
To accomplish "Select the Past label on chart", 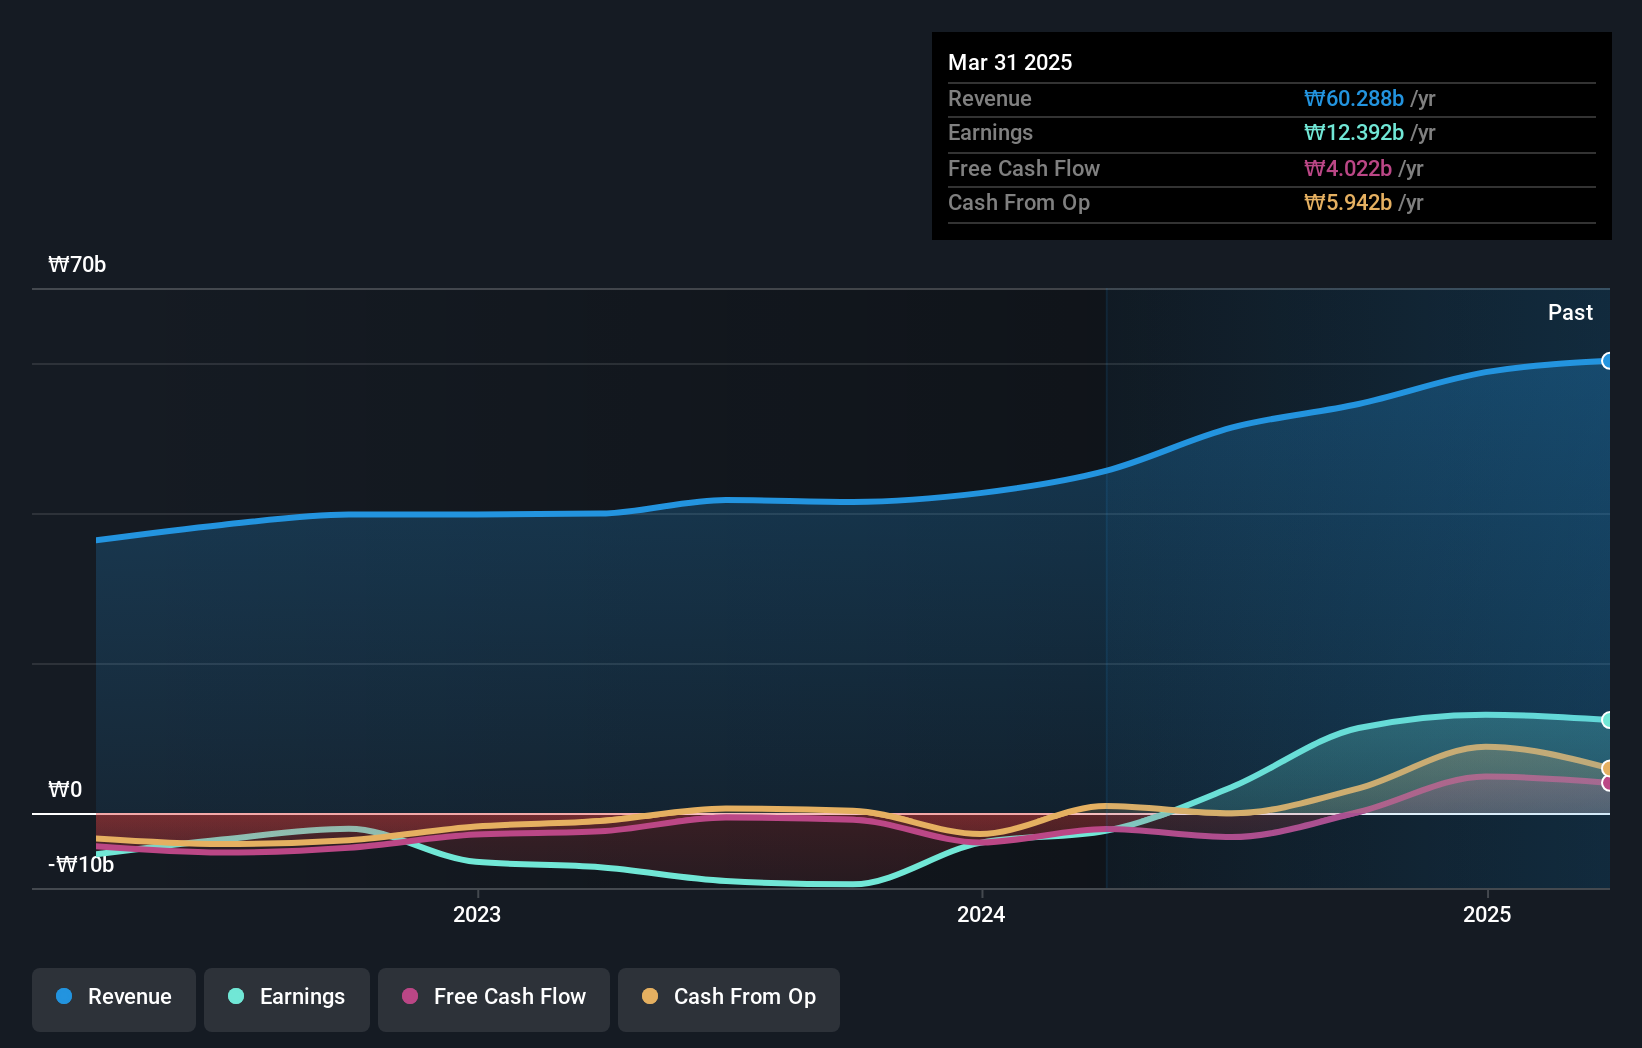I will click(1570, 312).
